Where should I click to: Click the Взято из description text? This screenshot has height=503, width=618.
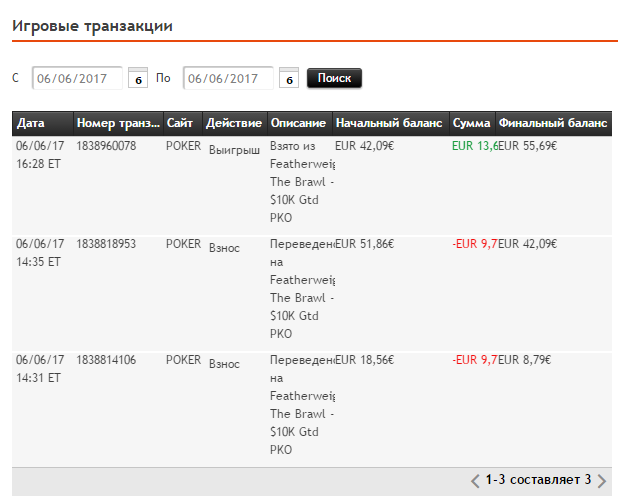[293, 146]
